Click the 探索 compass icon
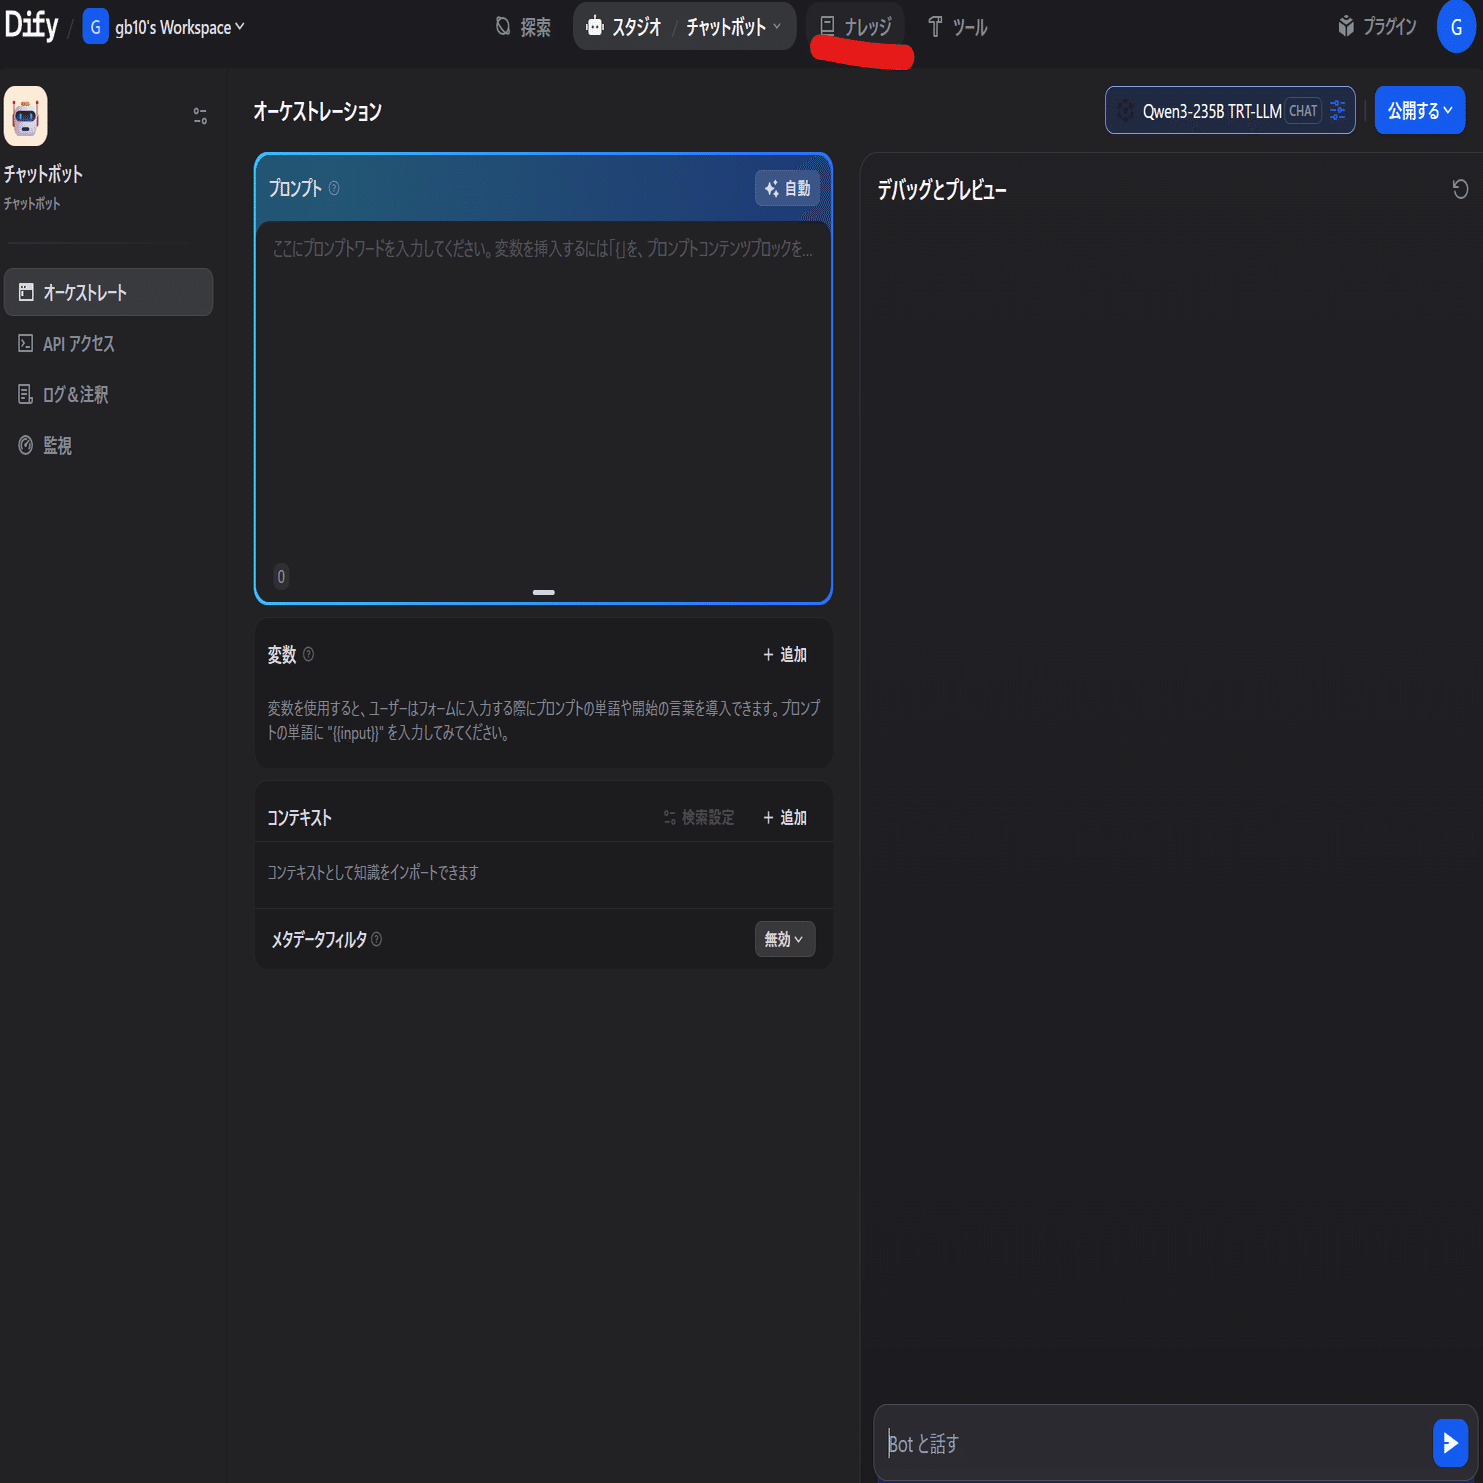 point(501,27)
